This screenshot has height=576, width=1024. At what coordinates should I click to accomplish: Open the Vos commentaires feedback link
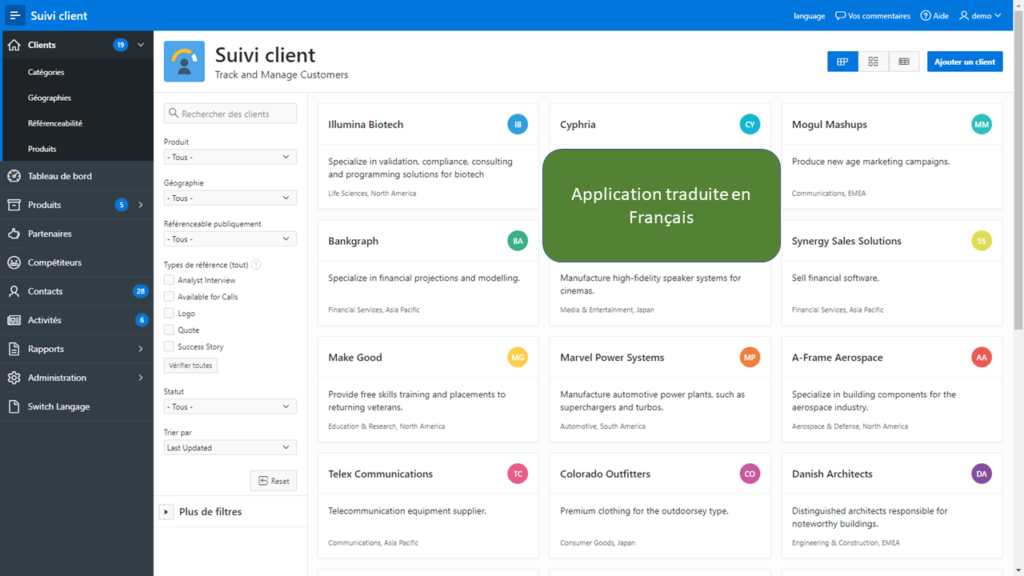[x=872, y=16]
